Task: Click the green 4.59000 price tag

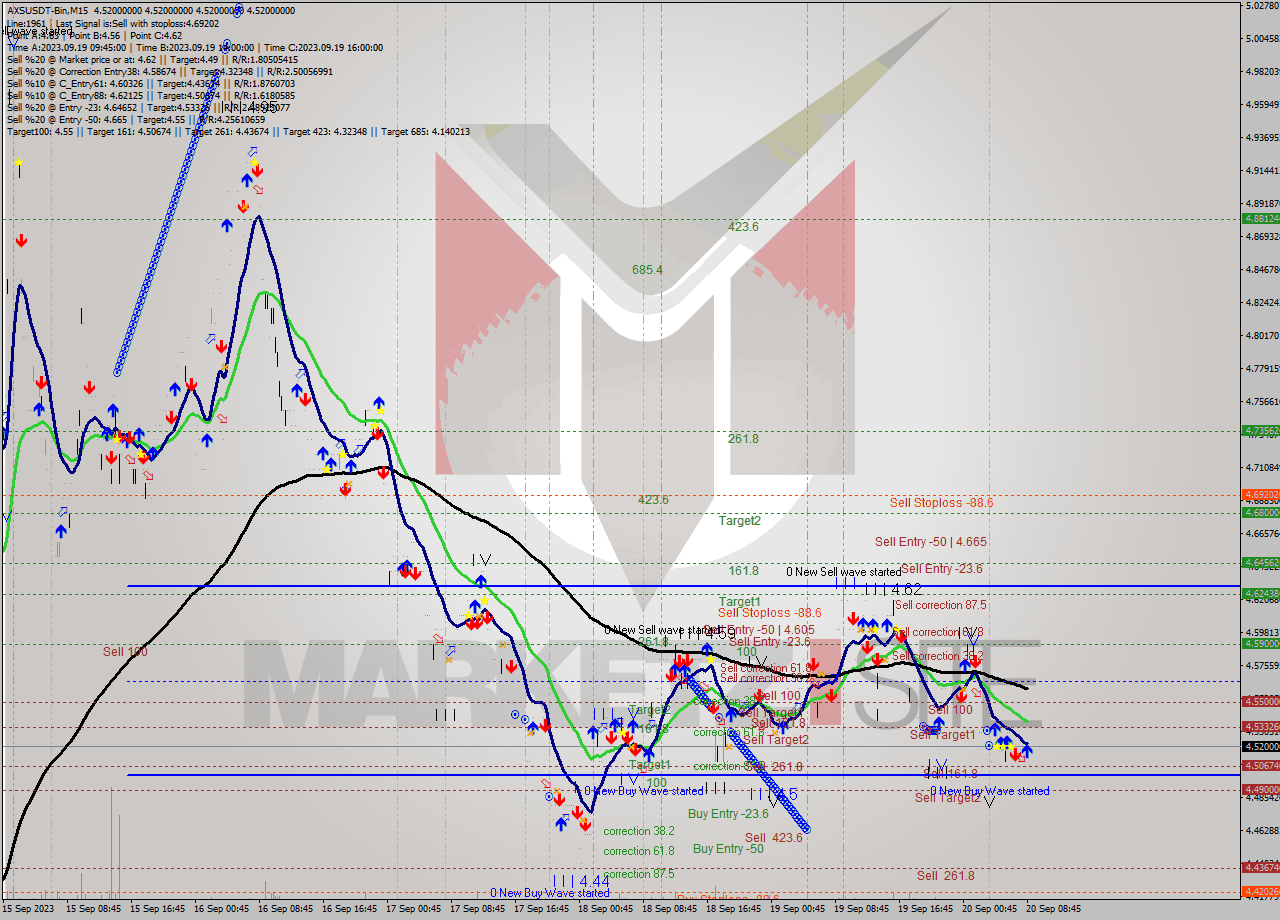Action: click(x=1260, y=643)
